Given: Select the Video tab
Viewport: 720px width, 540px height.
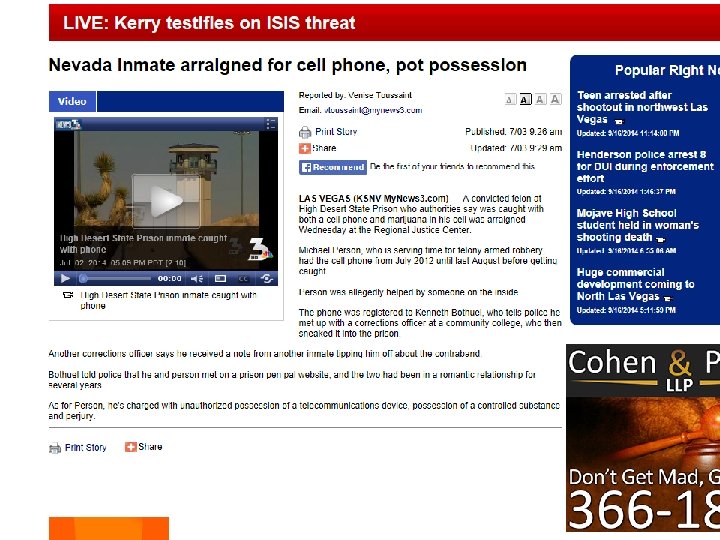Looking at the screenshot, I should (73, 101).
